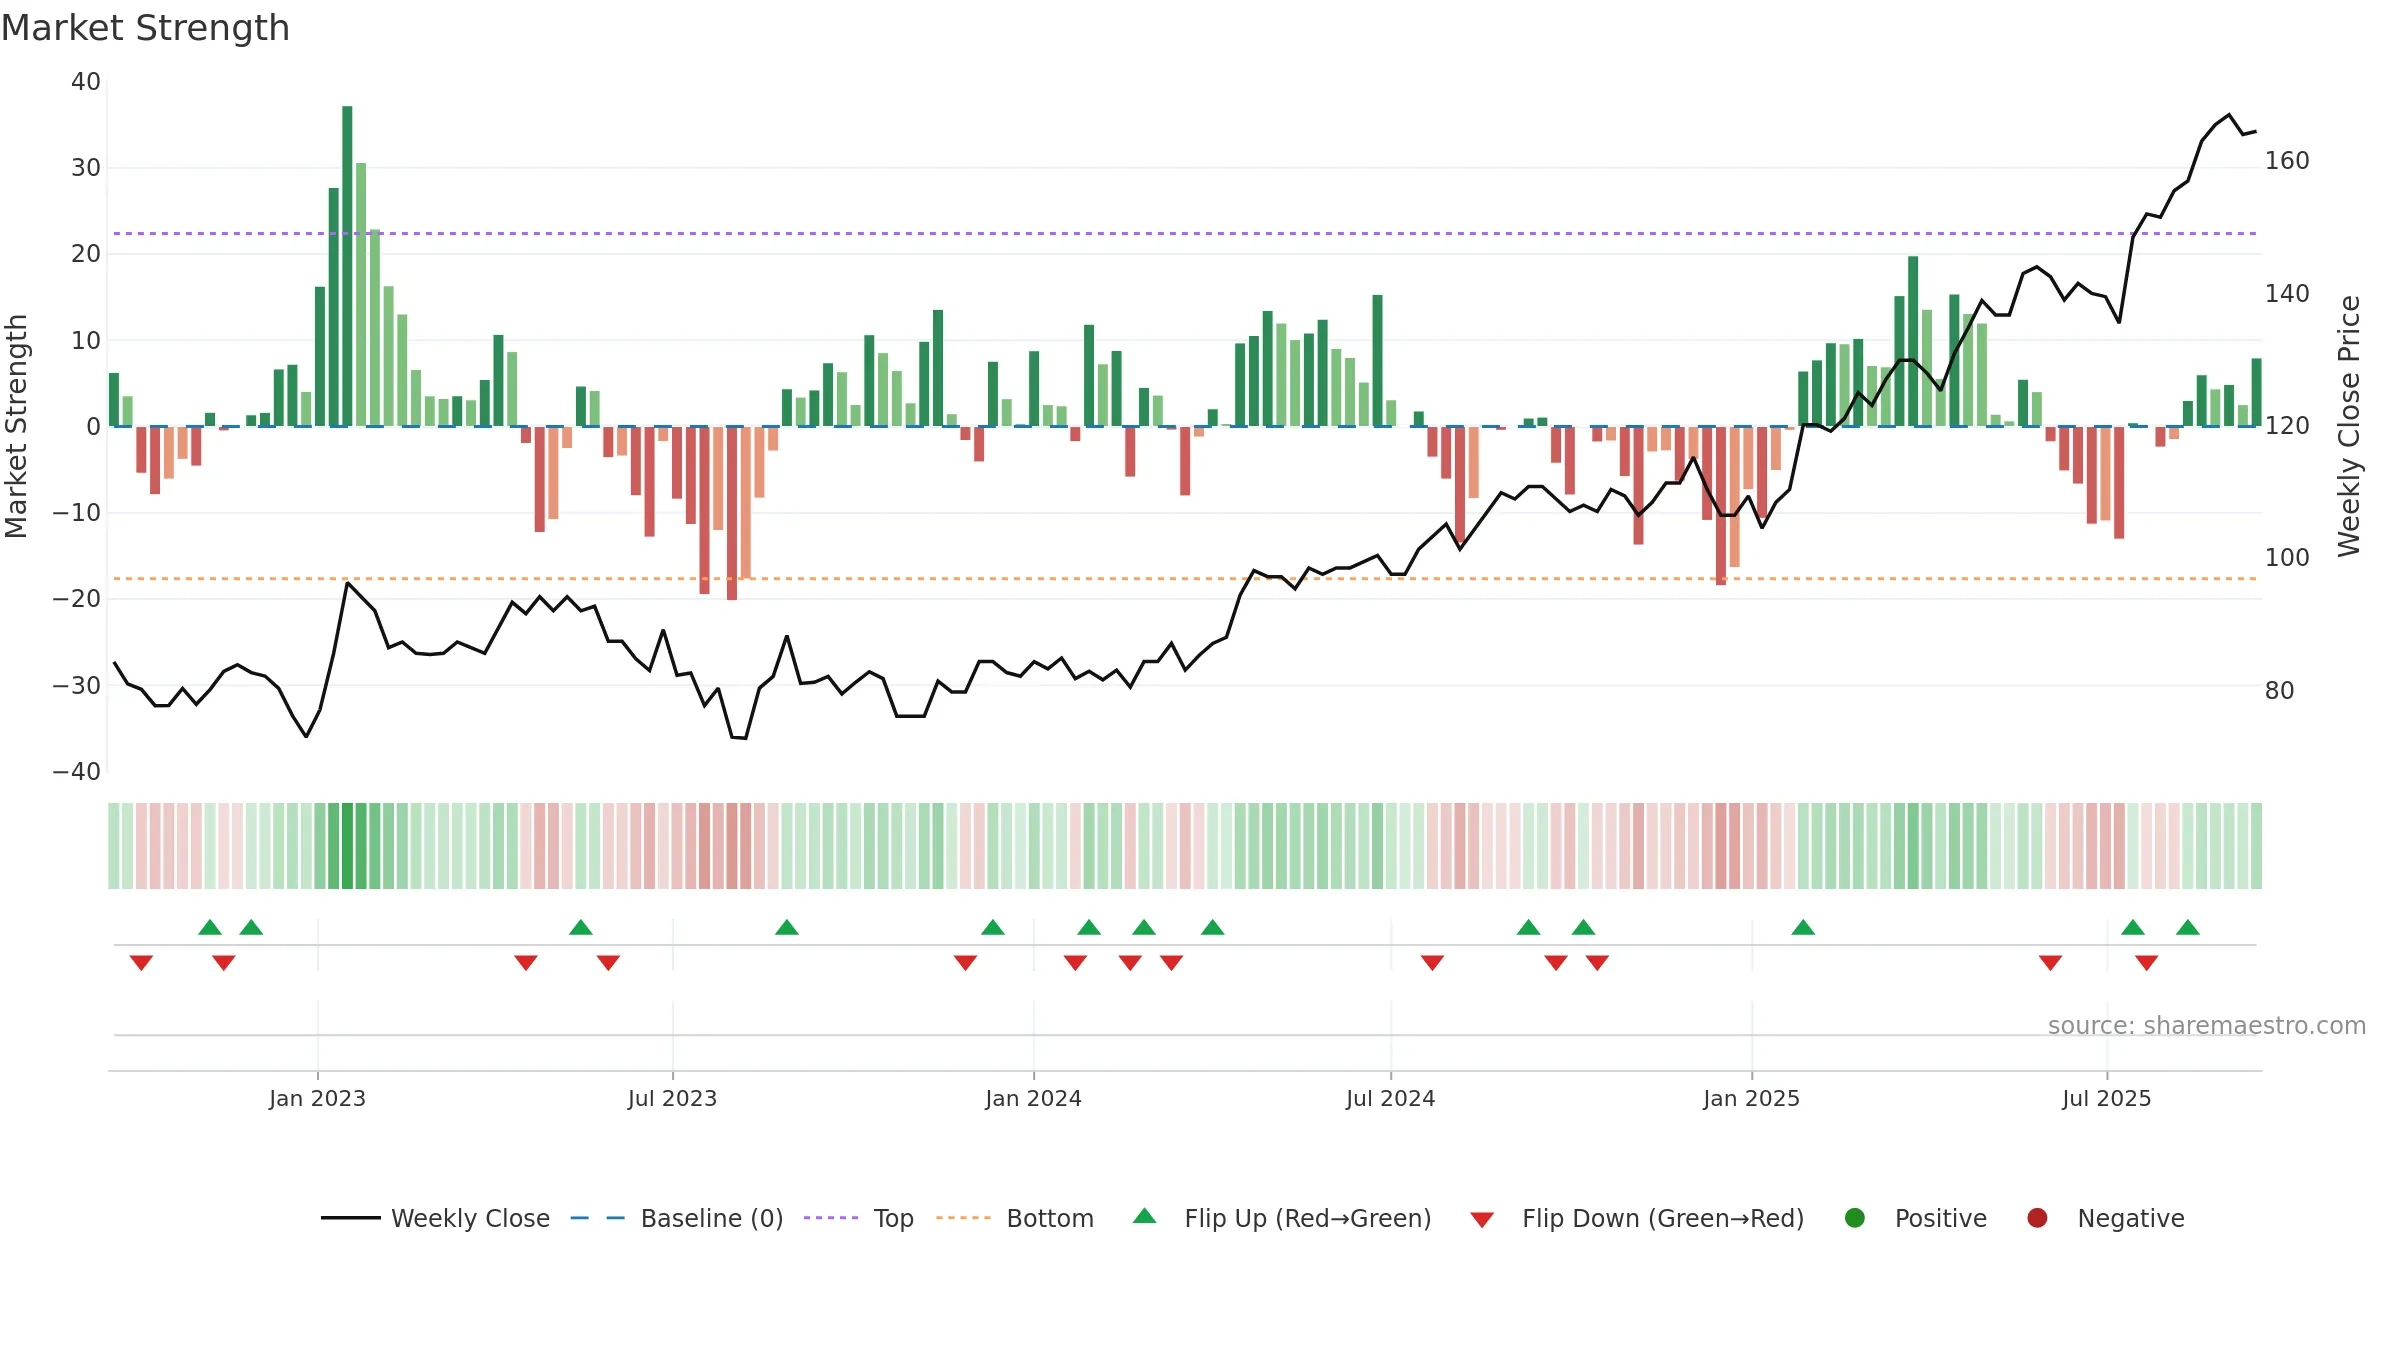Toggle Flip Up (Red→Green) legend entry
2400x1350 pixels.
(x=1282, y=1218)
